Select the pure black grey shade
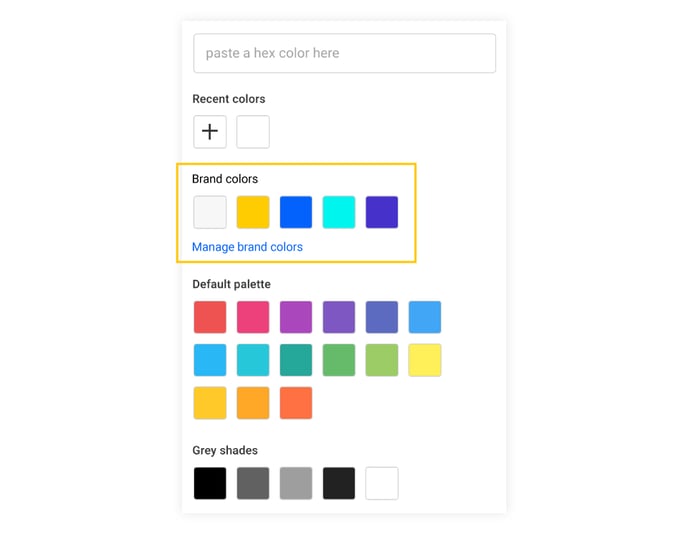This screenshot has height=534, width=688. [210, 484]
